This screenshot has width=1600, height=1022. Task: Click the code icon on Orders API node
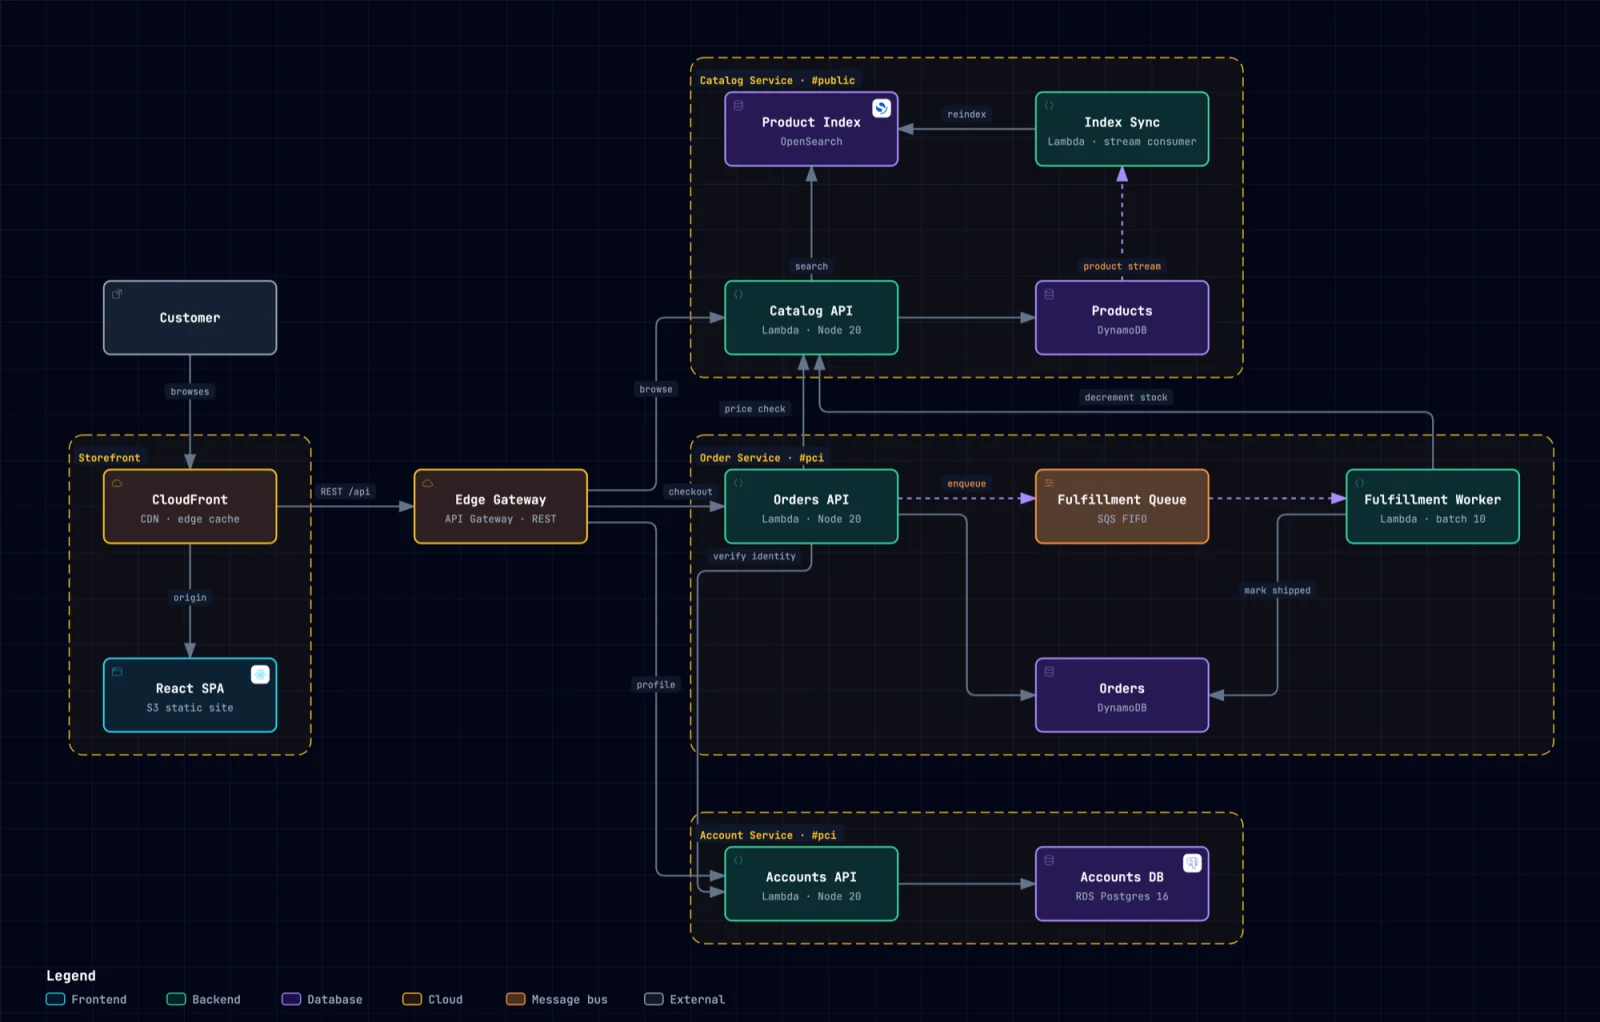tap(738, 483)
